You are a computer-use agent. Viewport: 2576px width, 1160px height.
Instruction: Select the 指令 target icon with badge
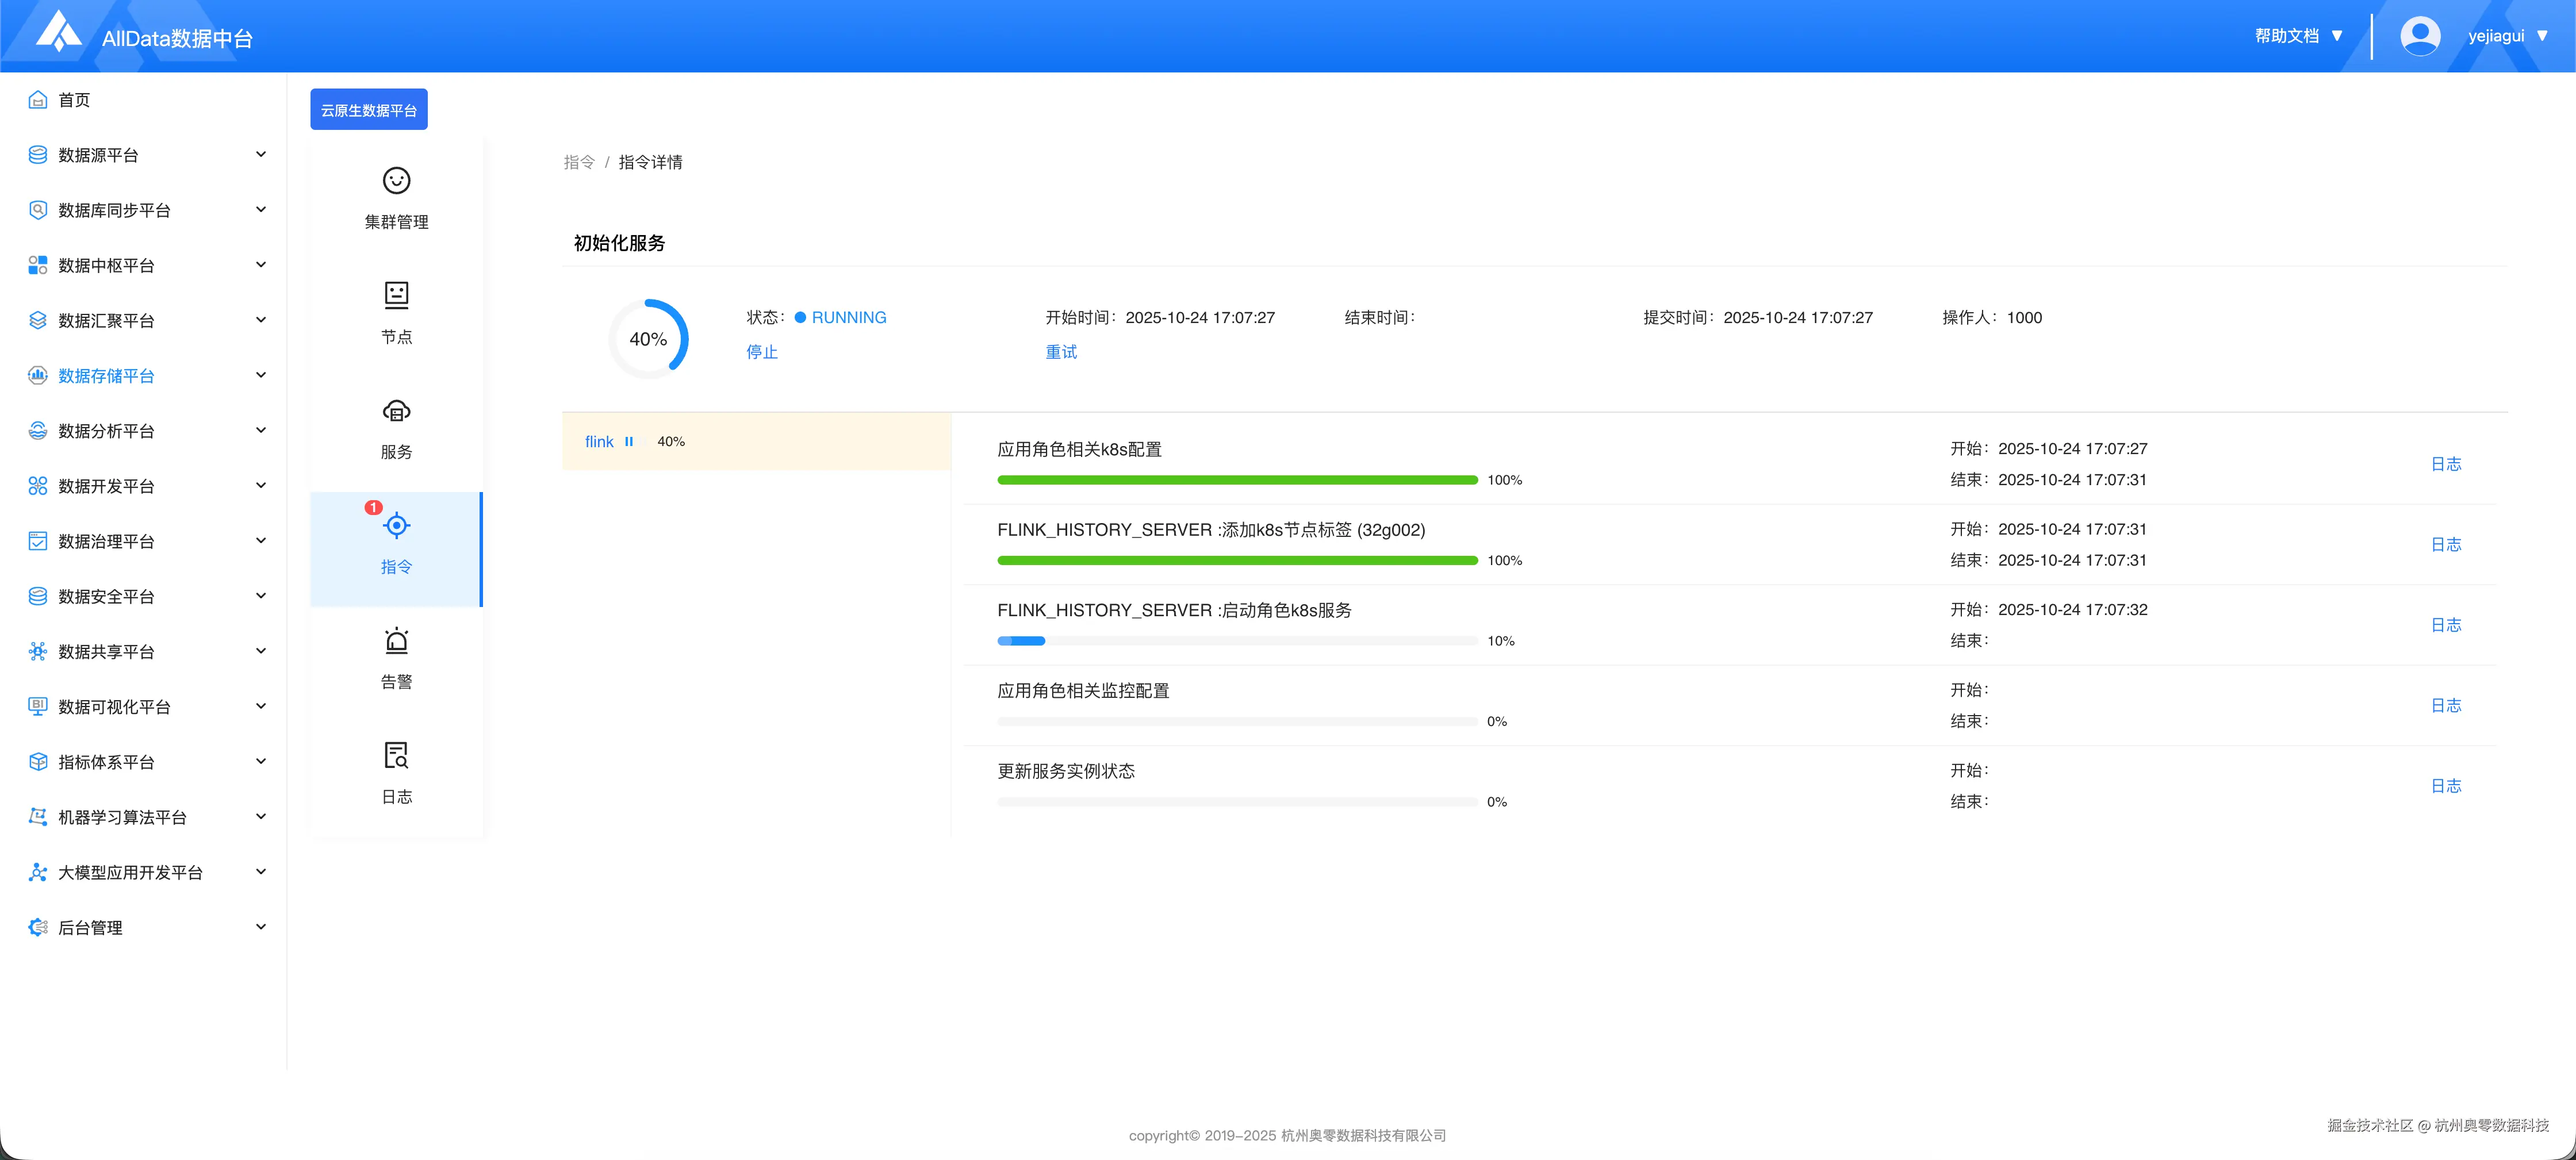tap(396, 525)
